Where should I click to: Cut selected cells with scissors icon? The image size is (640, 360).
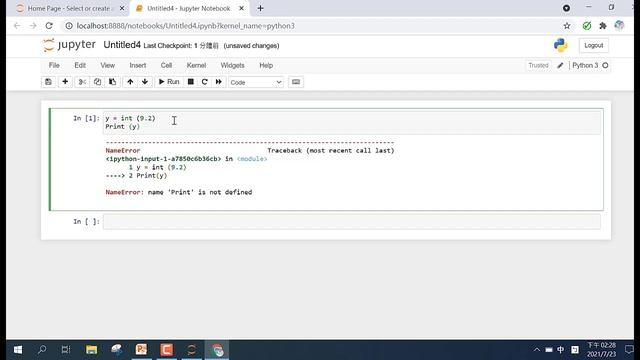coord(82,82)
